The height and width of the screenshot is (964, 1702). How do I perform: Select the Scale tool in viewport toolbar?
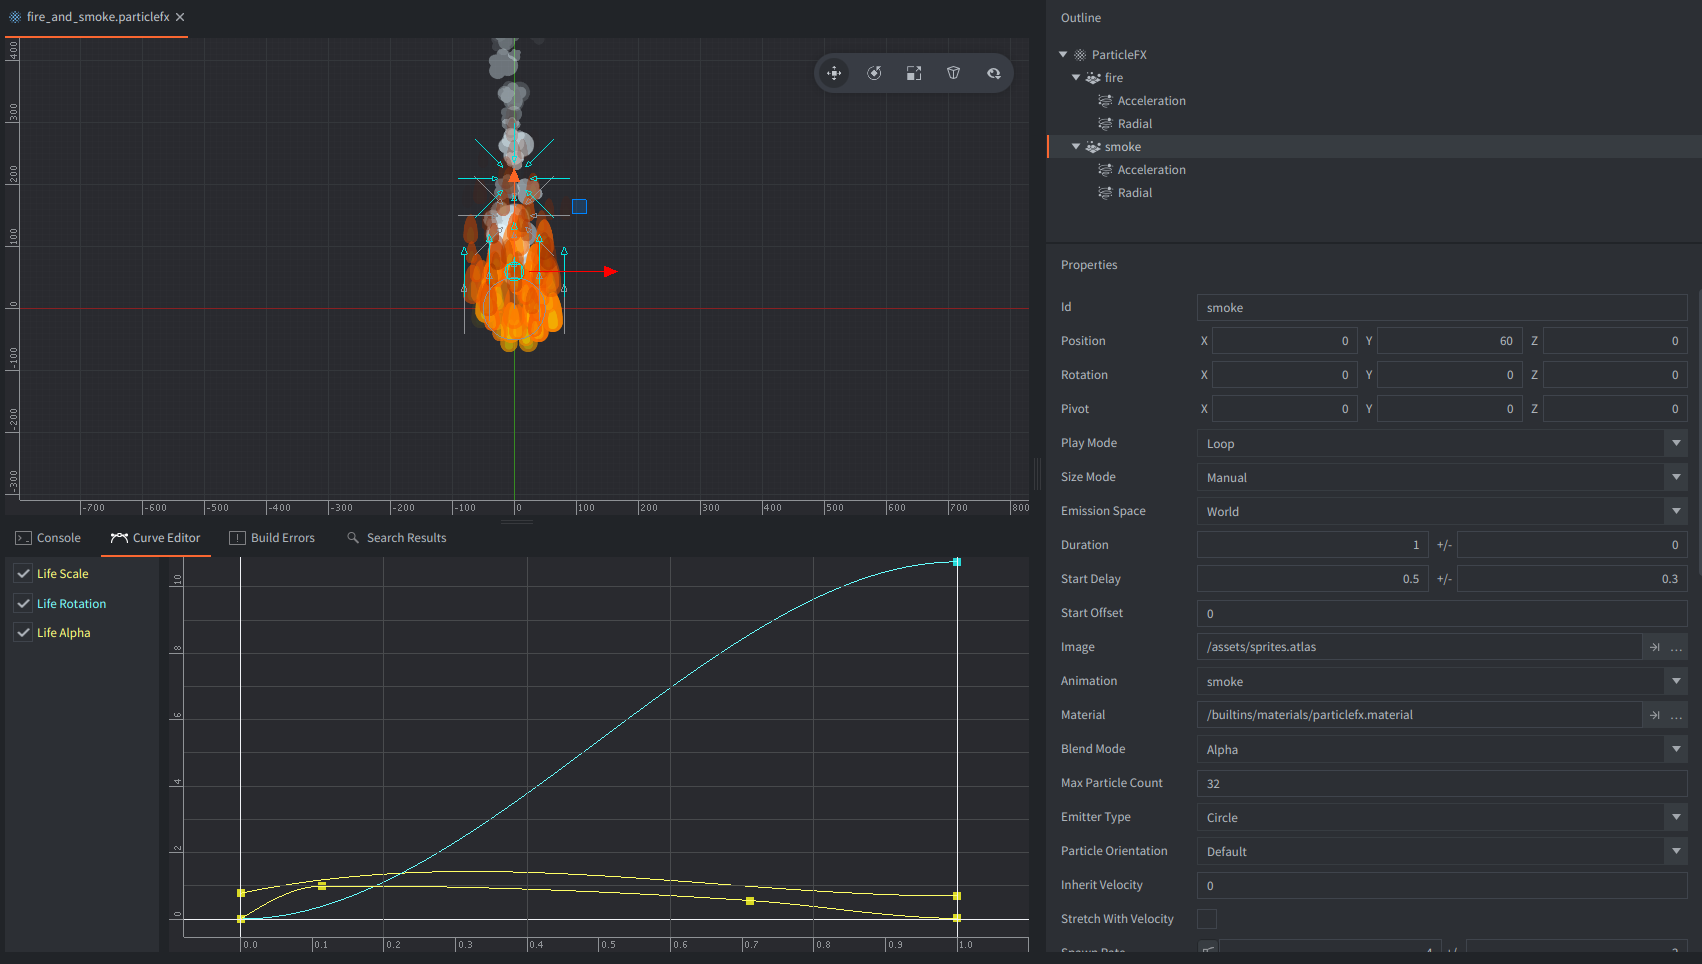pyautogui.click(x=914, y=73)
